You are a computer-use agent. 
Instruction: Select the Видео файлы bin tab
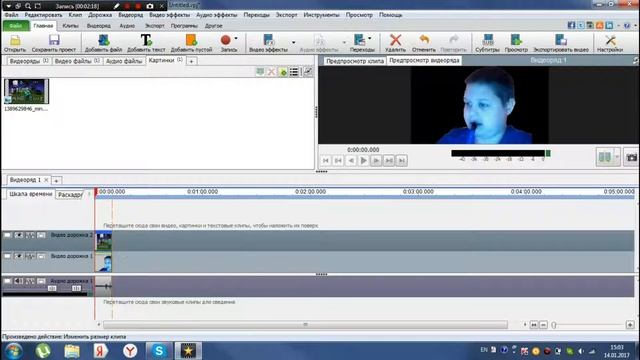pos(77,61)
